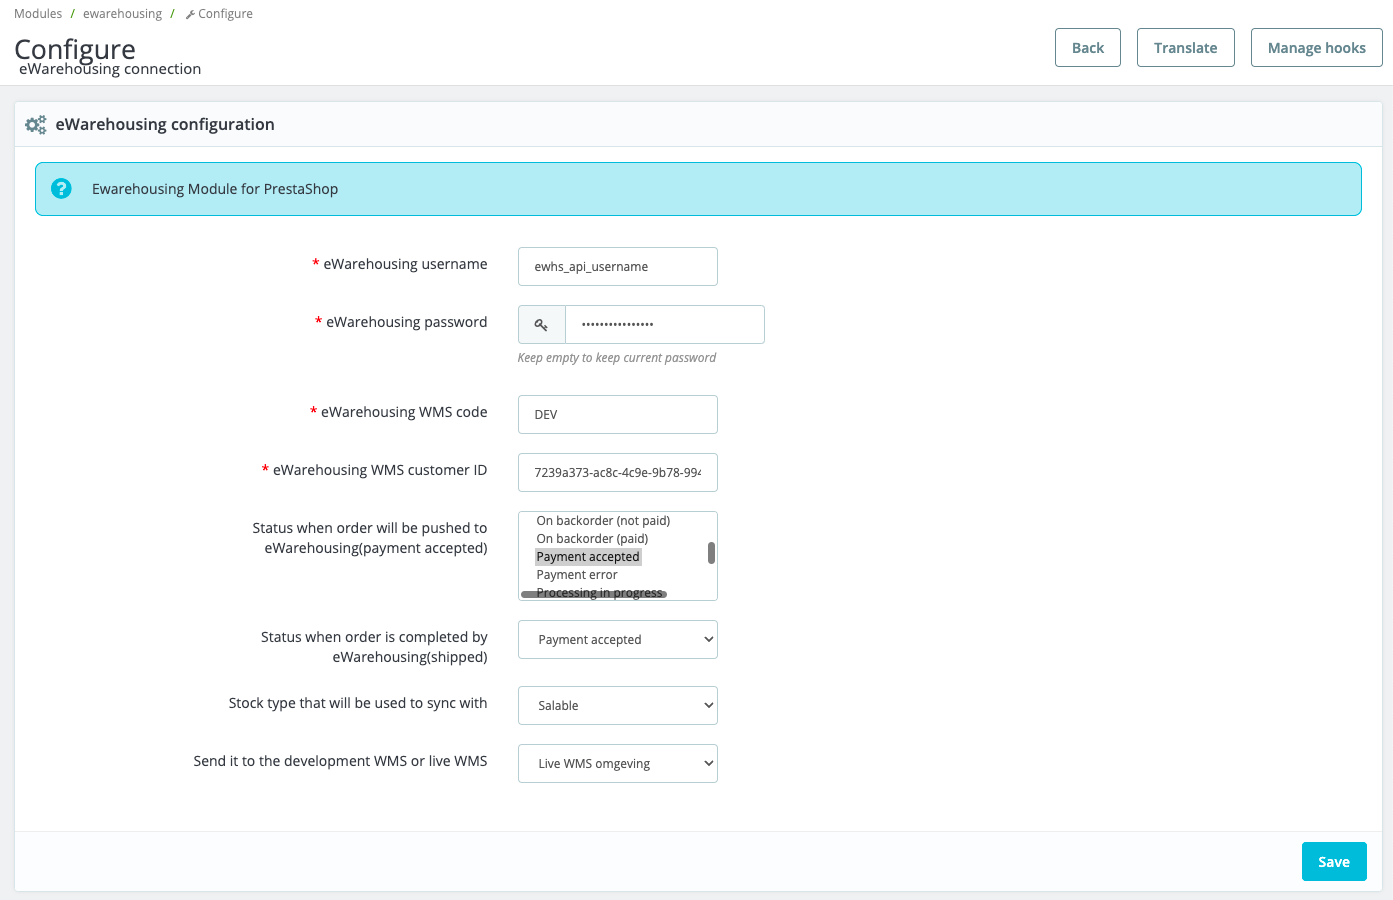
Task: Click the wrench icon in the Configure breadcrumb
Action: [189, 13]
